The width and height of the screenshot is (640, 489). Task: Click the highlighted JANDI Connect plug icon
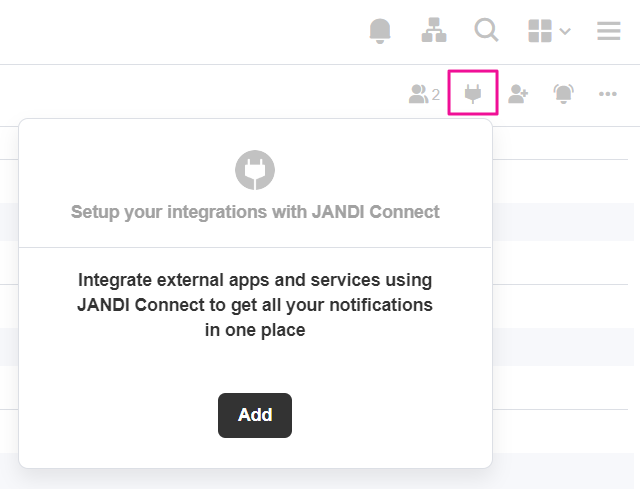(473, 94)
